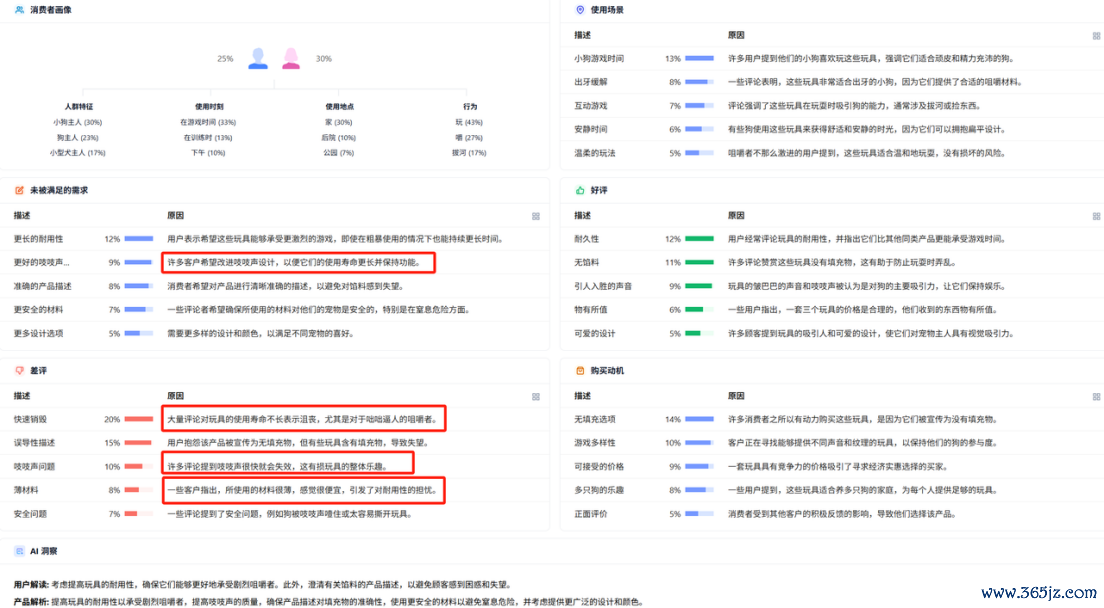Click 原因 column header in 差评 table
The height and width of the screenshot is (608, 1104).
pos(175,396)
